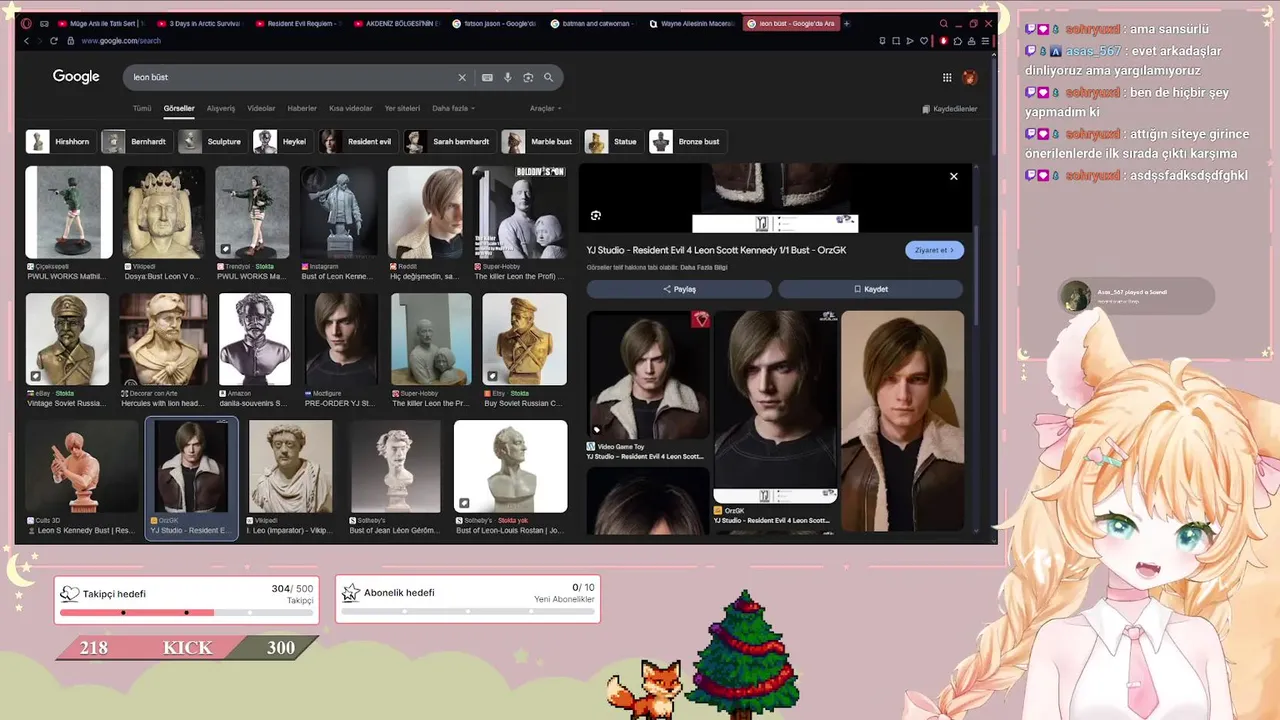Open the eBay Vintage Soviet Russia bust image

[x=68, y=339]
